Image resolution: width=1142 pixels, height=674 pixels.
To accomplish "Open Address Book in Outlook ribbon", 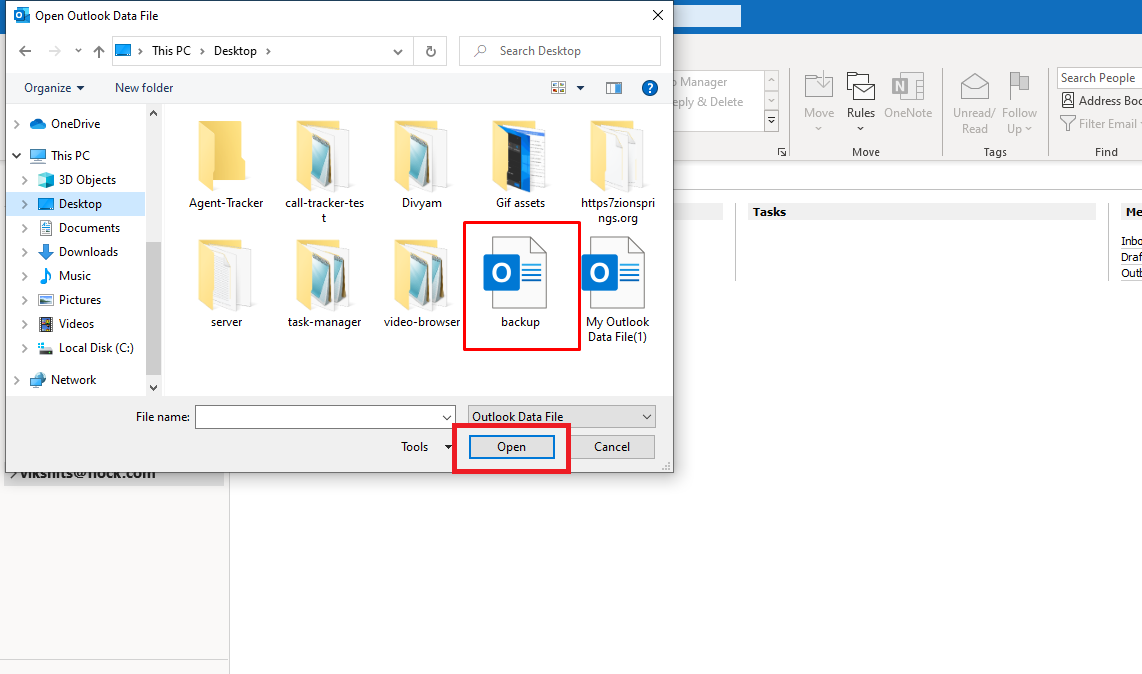I will point(1101,101).
